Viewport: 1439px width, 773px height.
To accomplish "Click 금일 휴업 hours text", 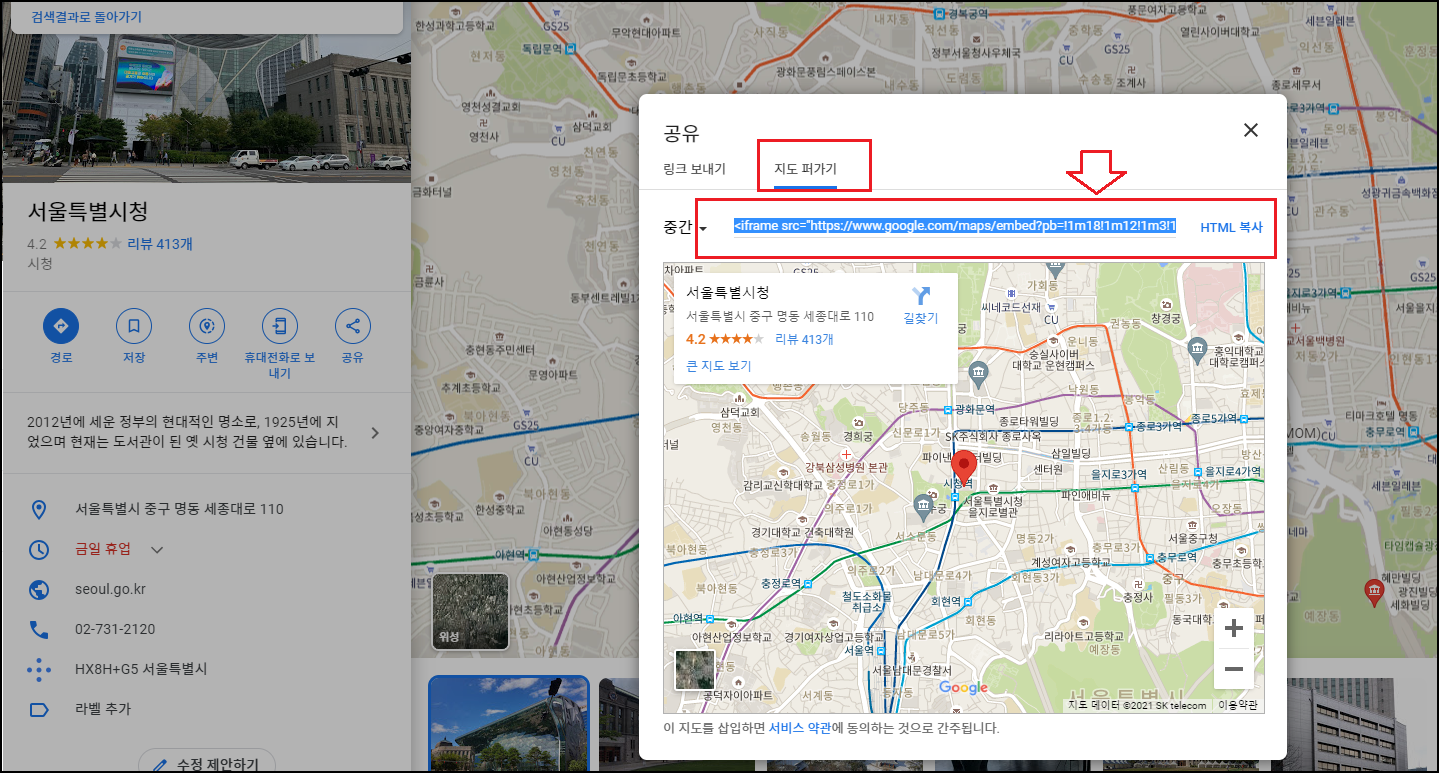I will (x=105, y=549).
